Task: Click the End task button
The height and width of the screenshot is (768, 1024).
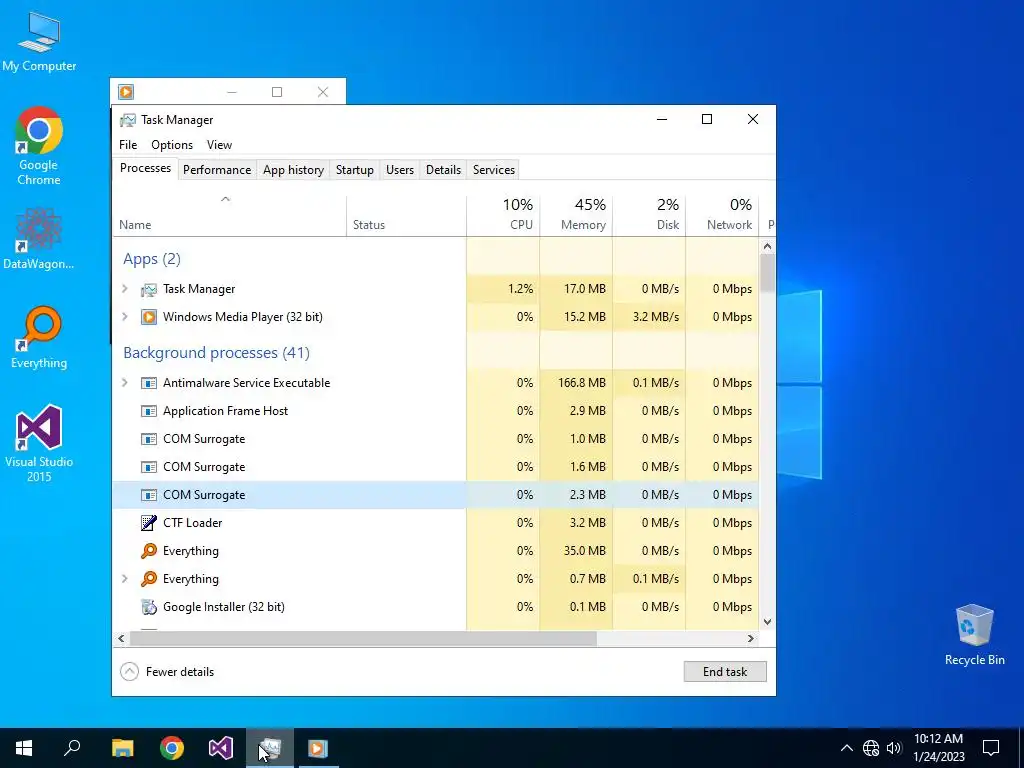Action: click(x=725, y=672)
